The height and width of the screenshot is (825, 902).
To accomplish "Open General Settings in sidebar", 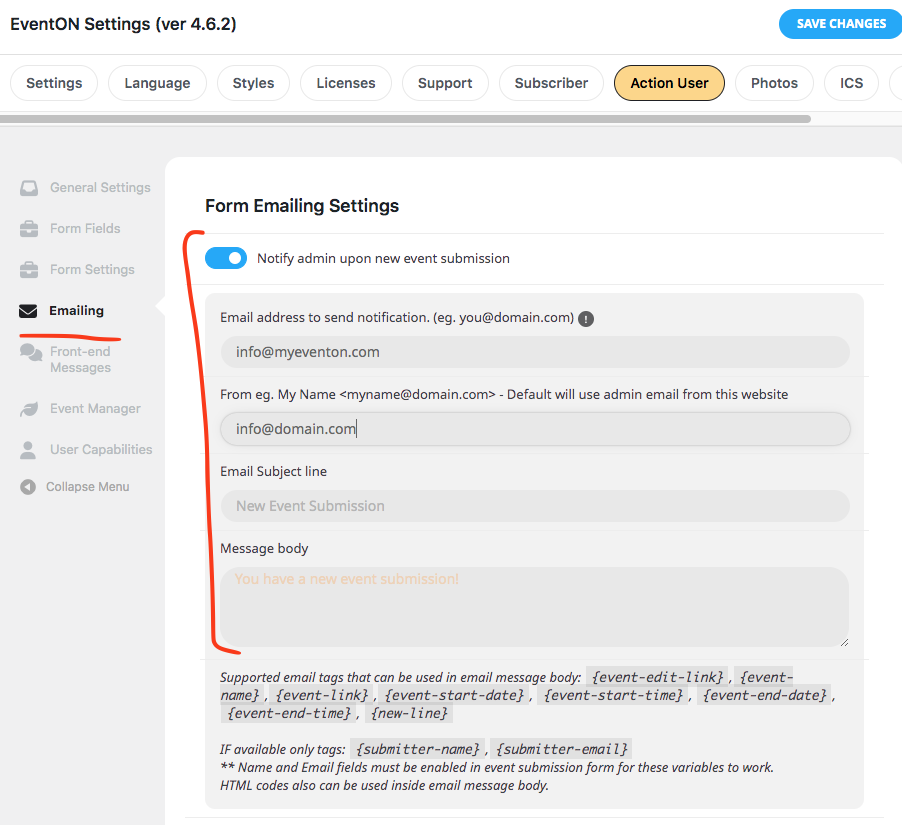I will (100, 188).
